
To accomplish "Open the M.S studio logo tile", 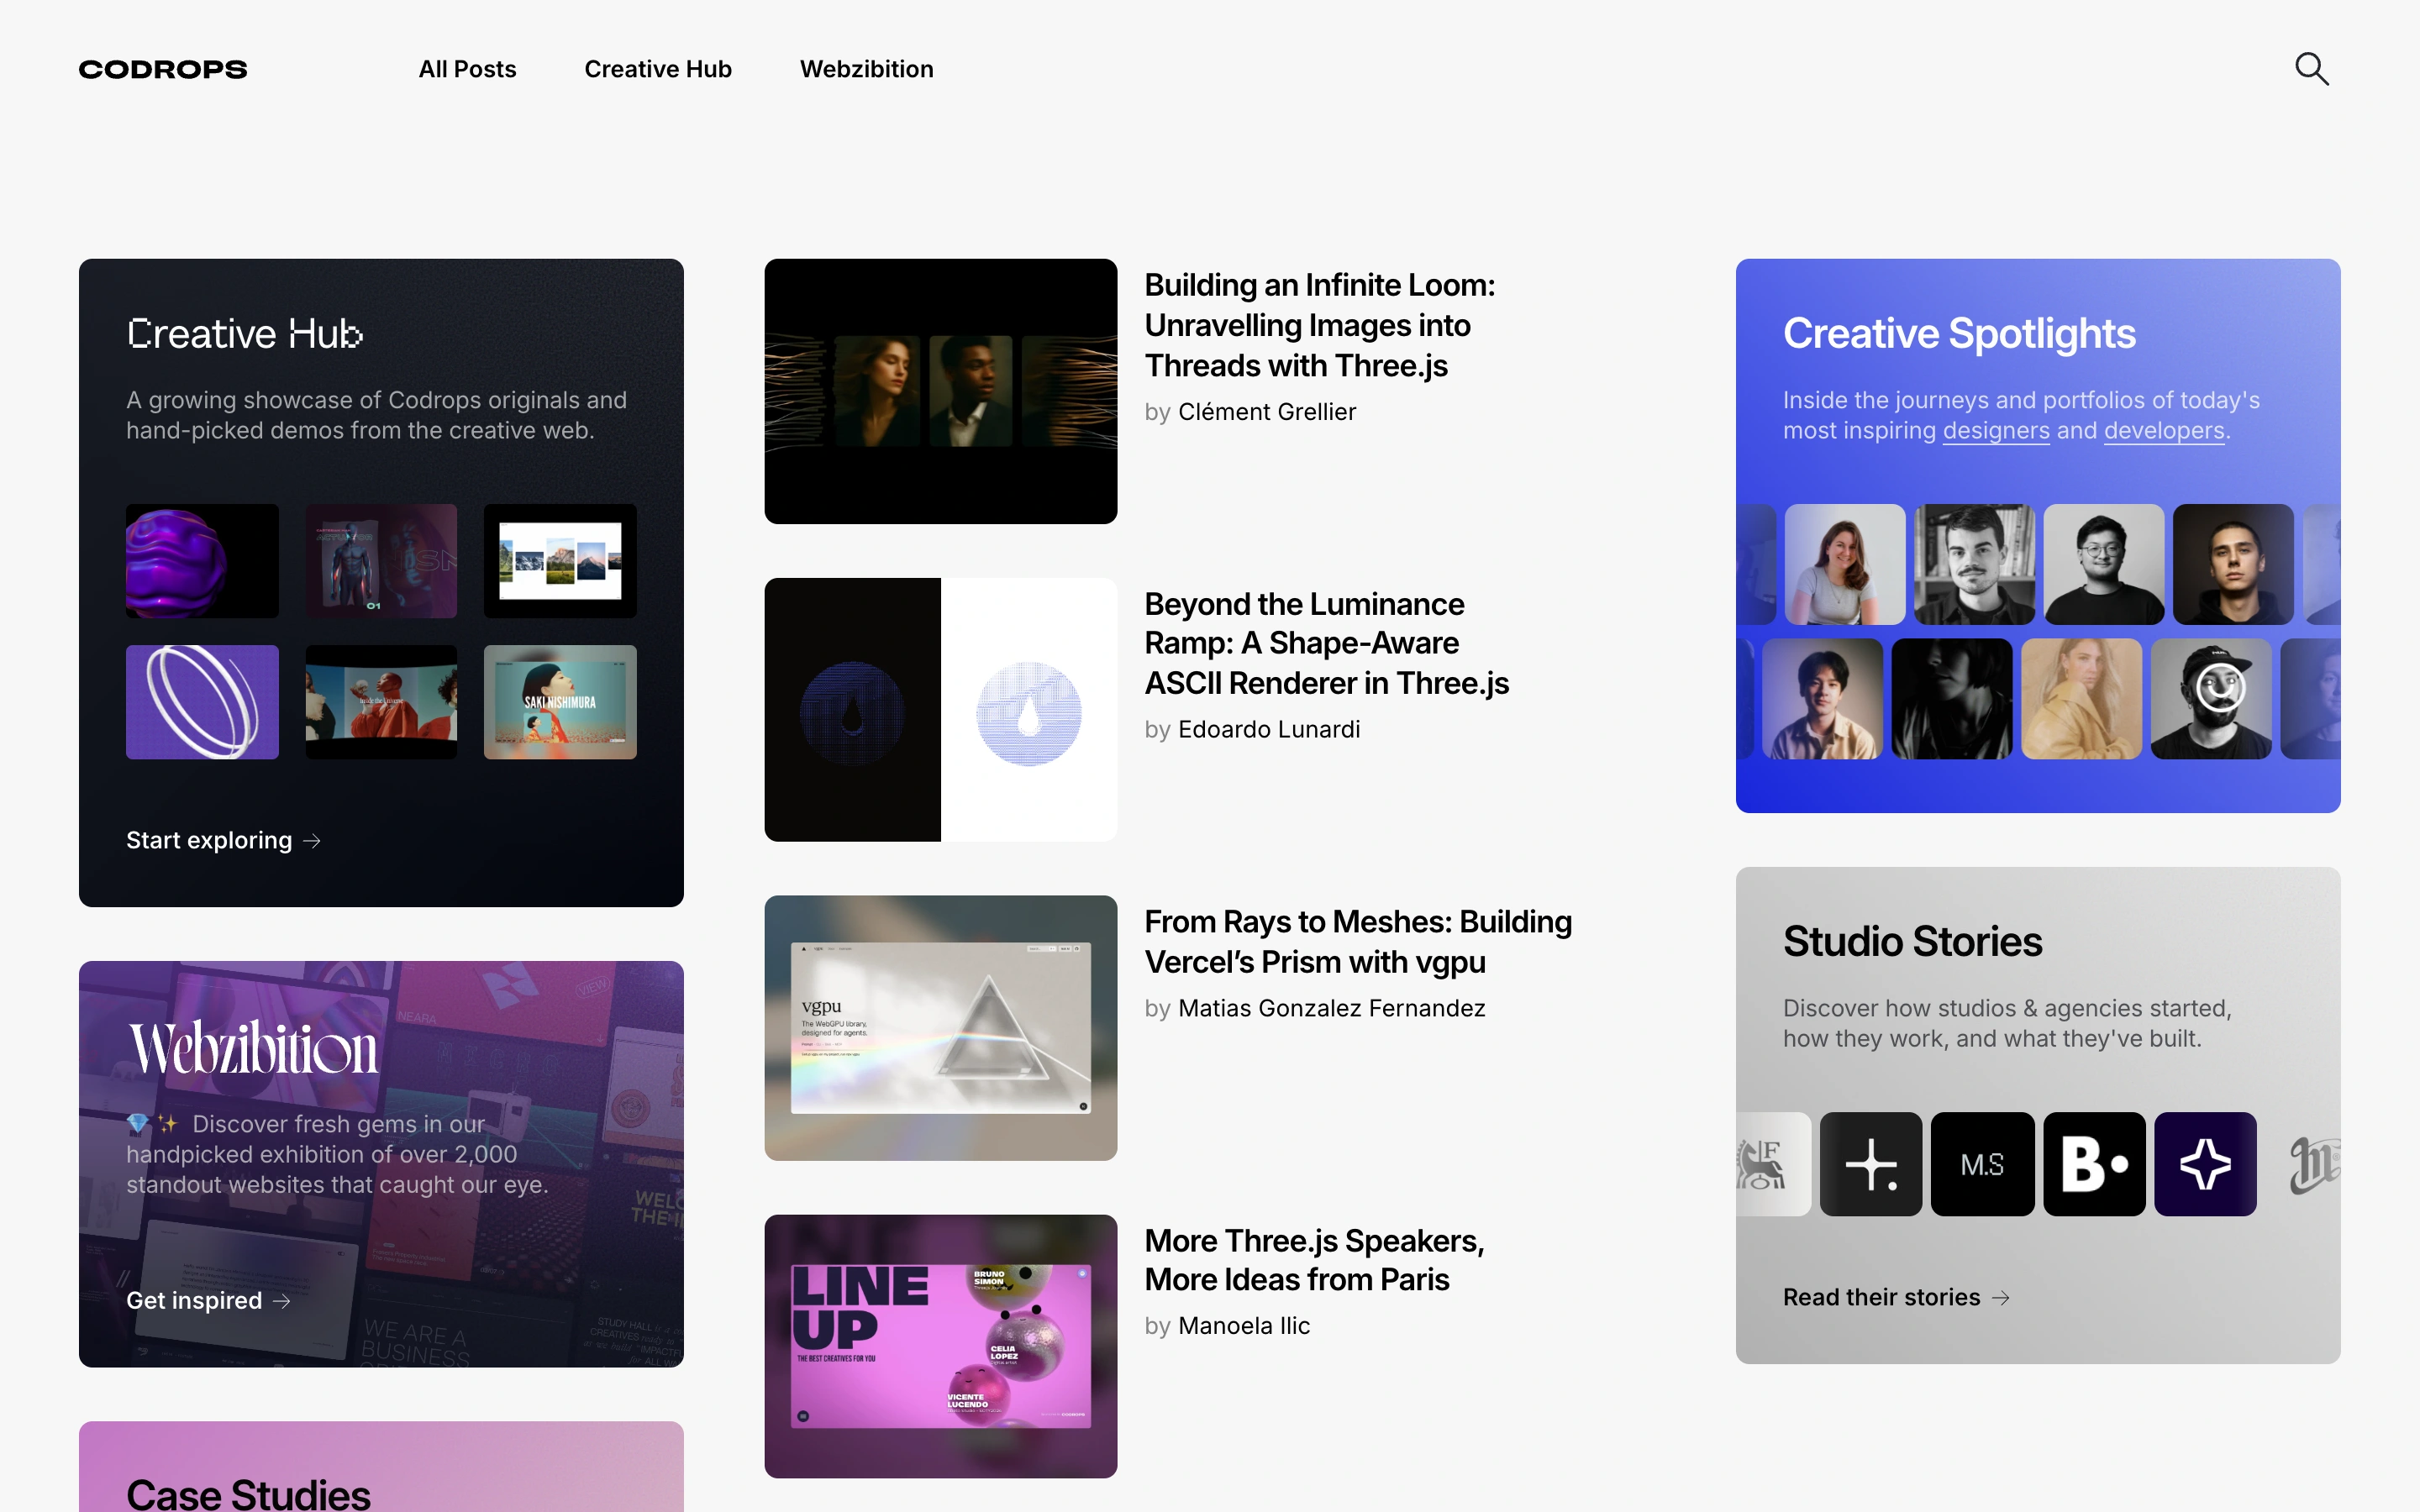I will tap(1982, 1164).
